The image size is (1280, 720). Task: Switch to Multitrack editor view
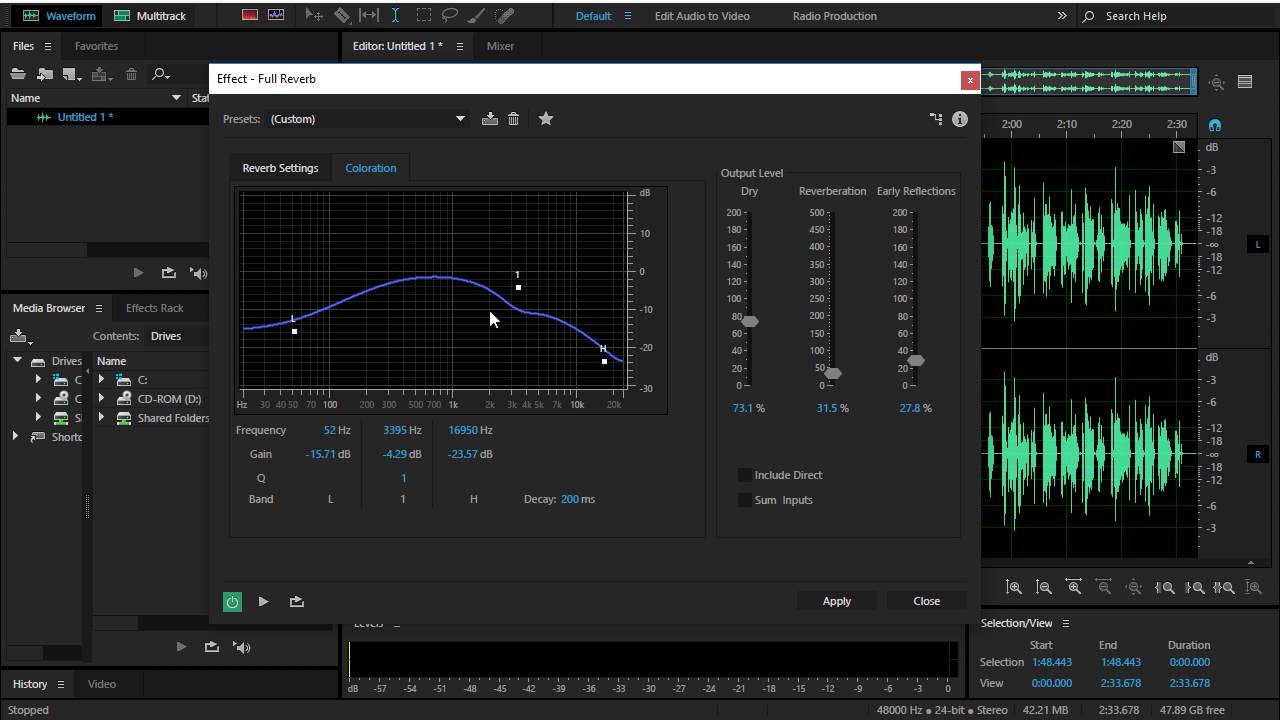point(150,16)
